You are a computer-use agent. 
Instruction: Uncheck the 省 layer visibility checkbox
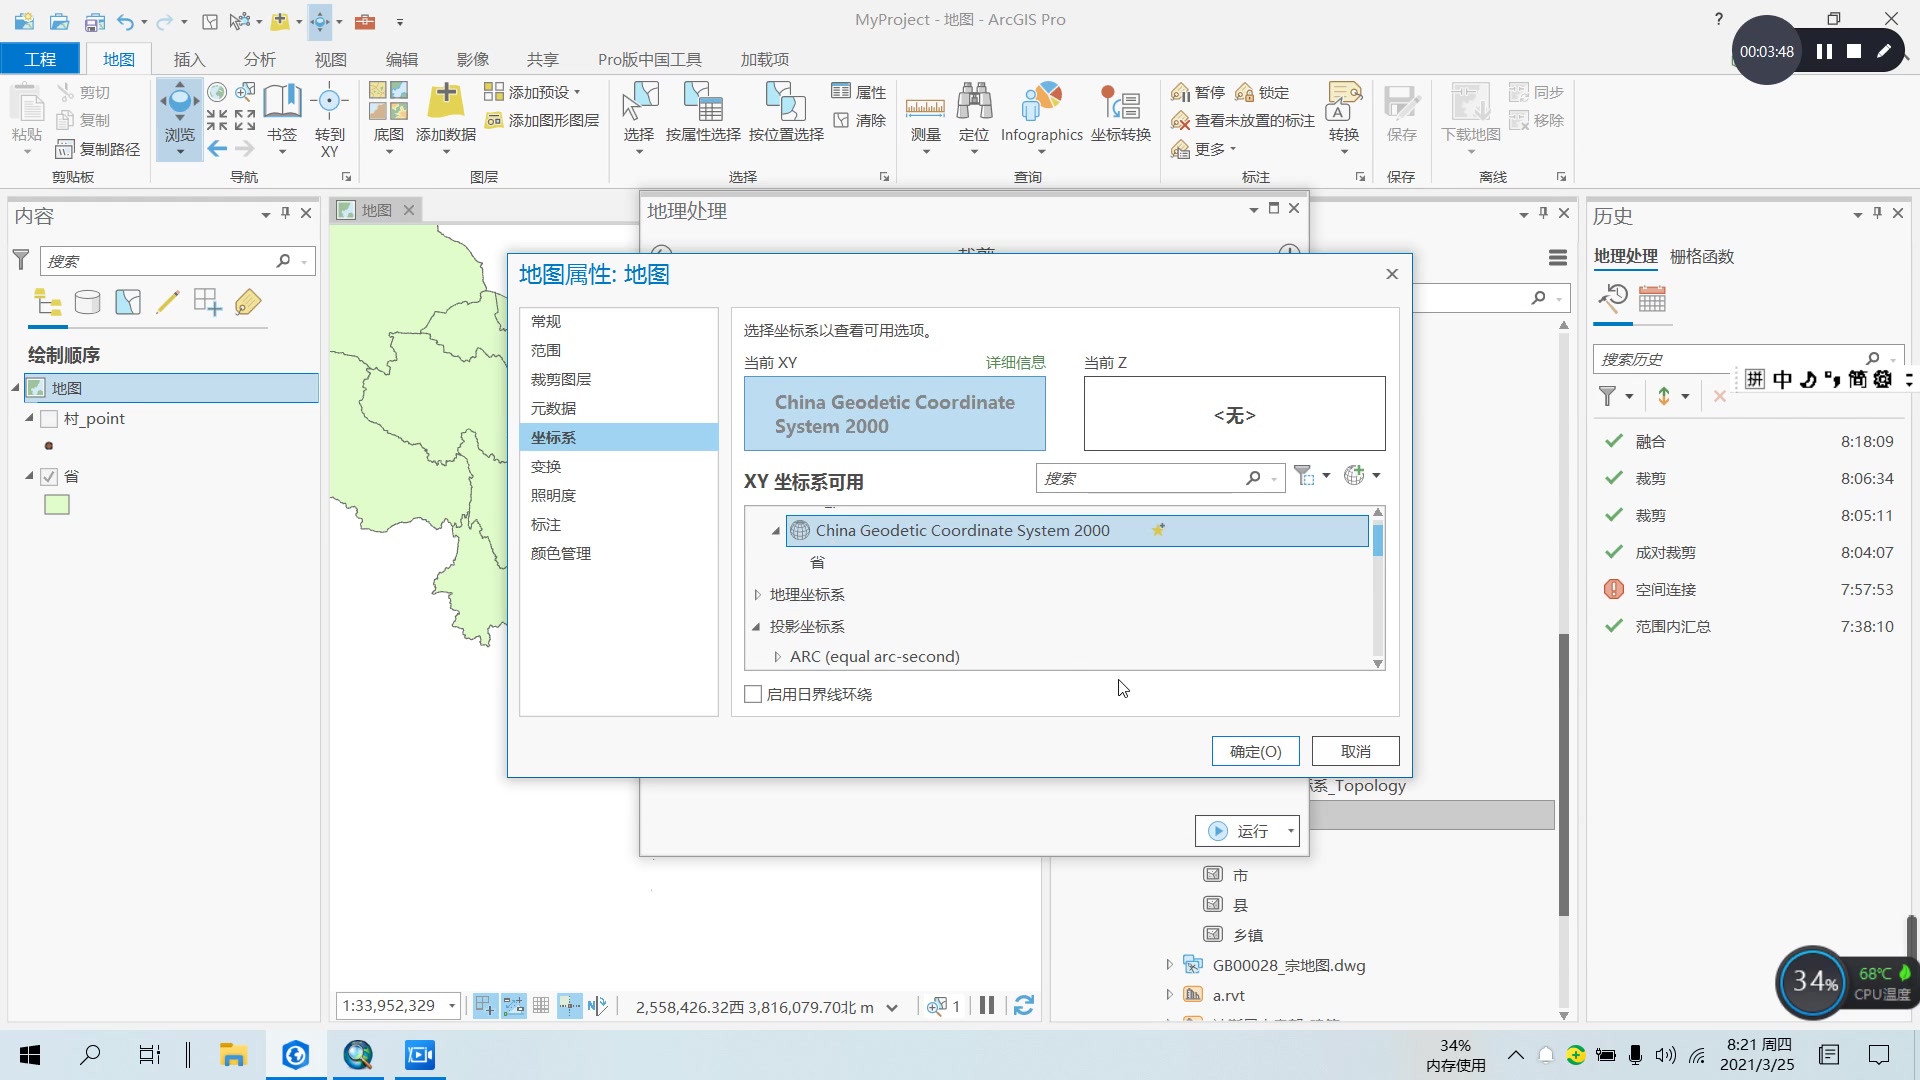point(49,477)
